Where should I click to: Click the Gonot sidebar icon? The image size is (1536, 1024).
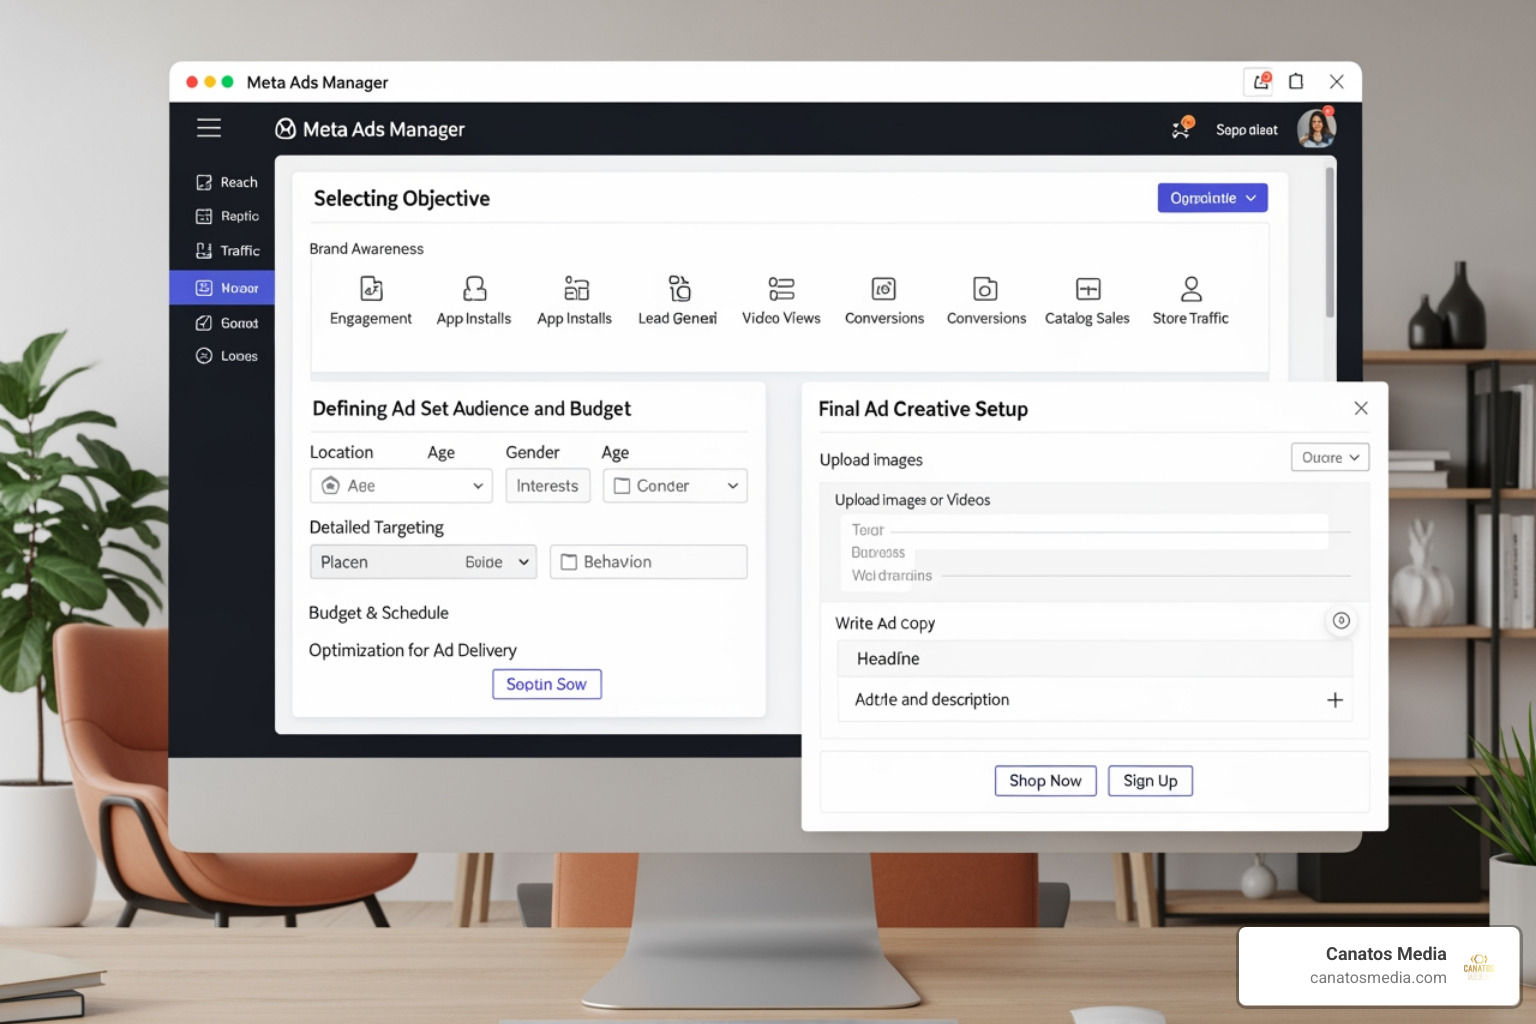(204, 323)
